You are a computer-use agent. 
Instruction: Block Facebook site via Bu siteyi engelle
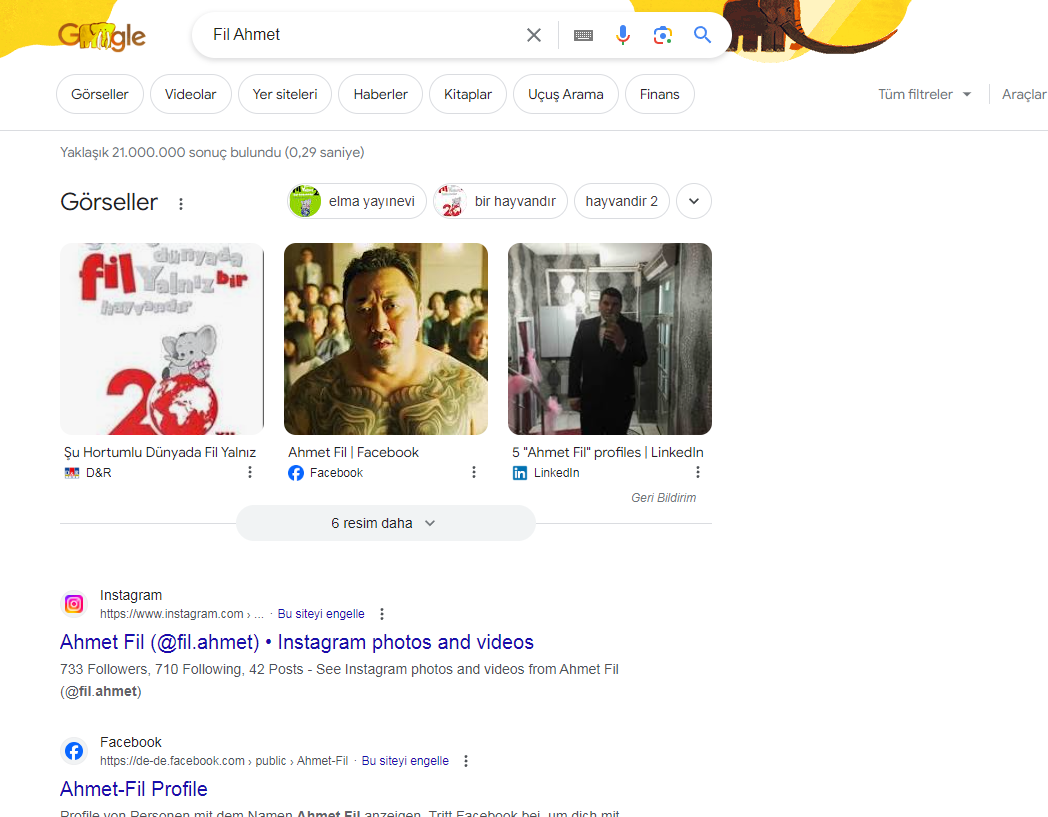pyautogui.click(x=405, y=761)
